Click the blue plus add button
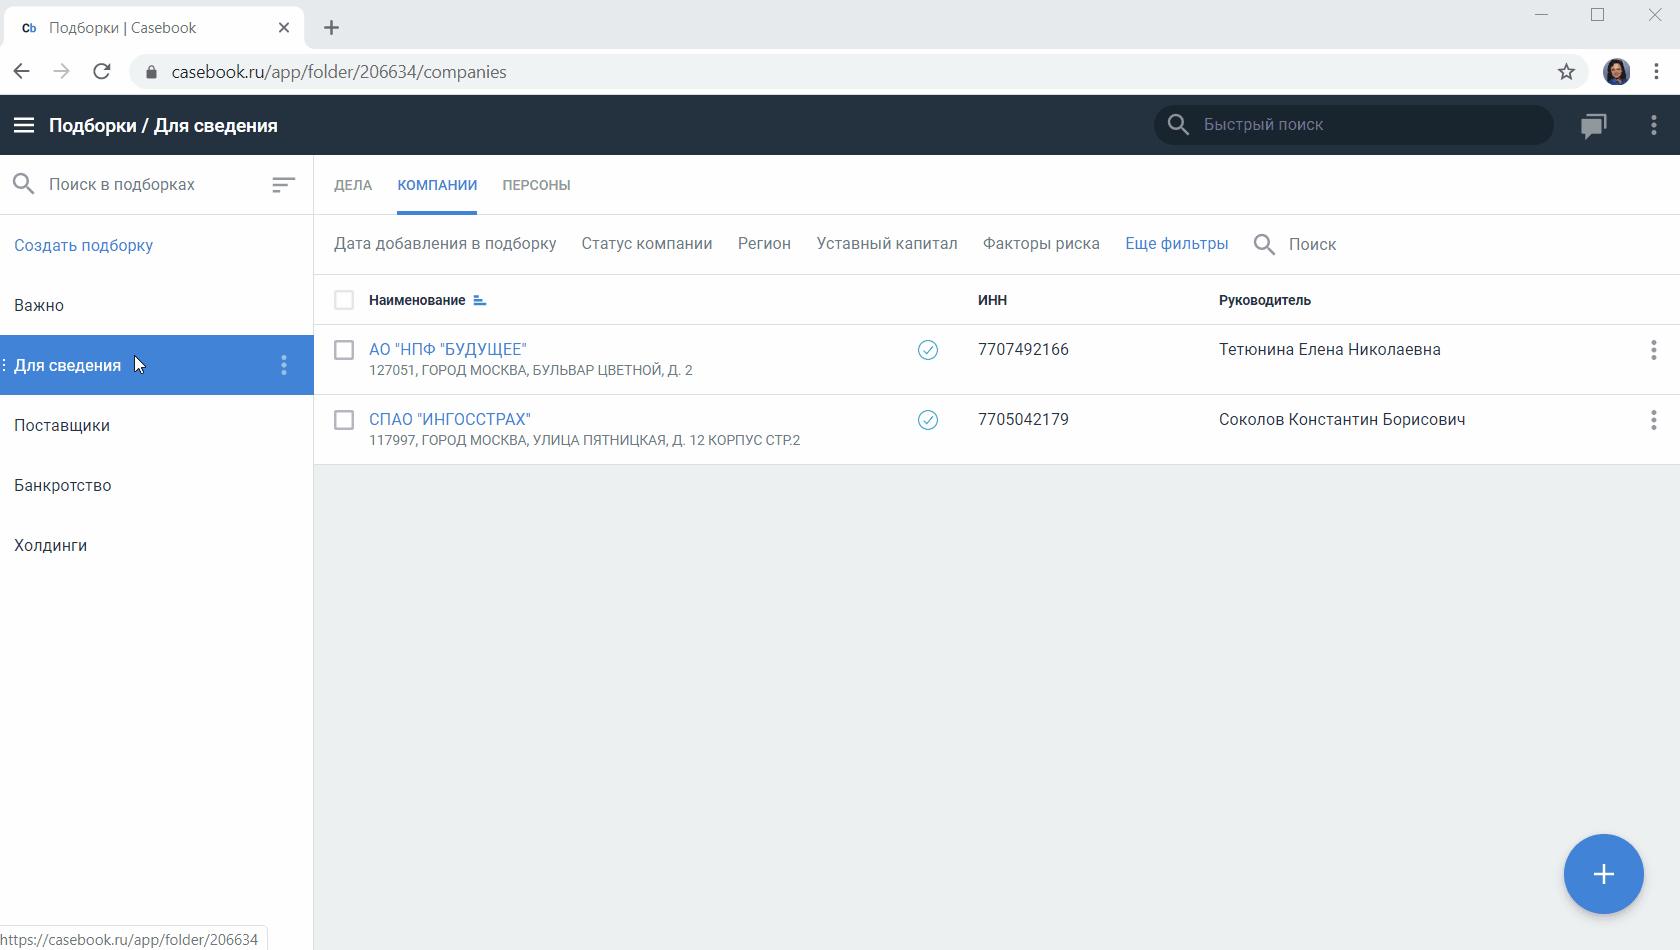 coord(1604,874)
